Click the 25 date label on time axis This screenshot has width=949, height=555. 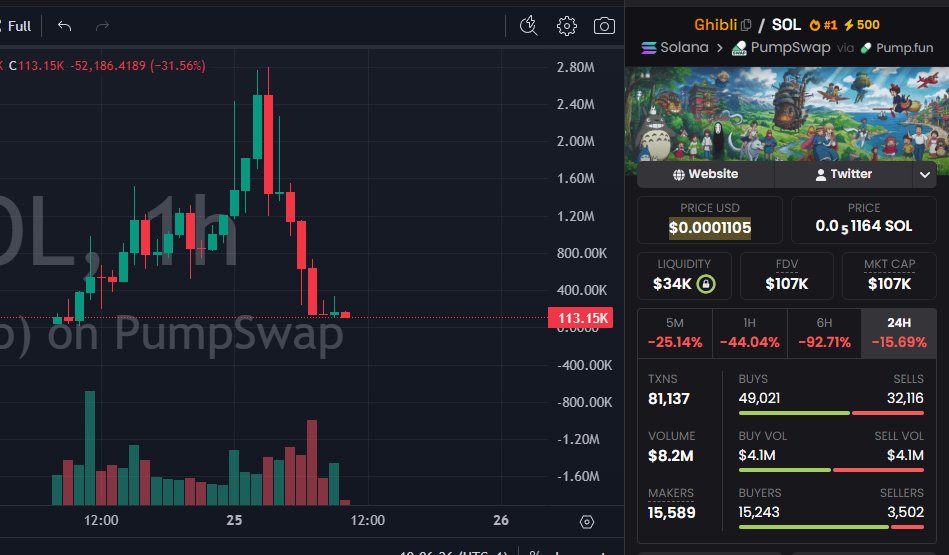[x=234, y=520]
